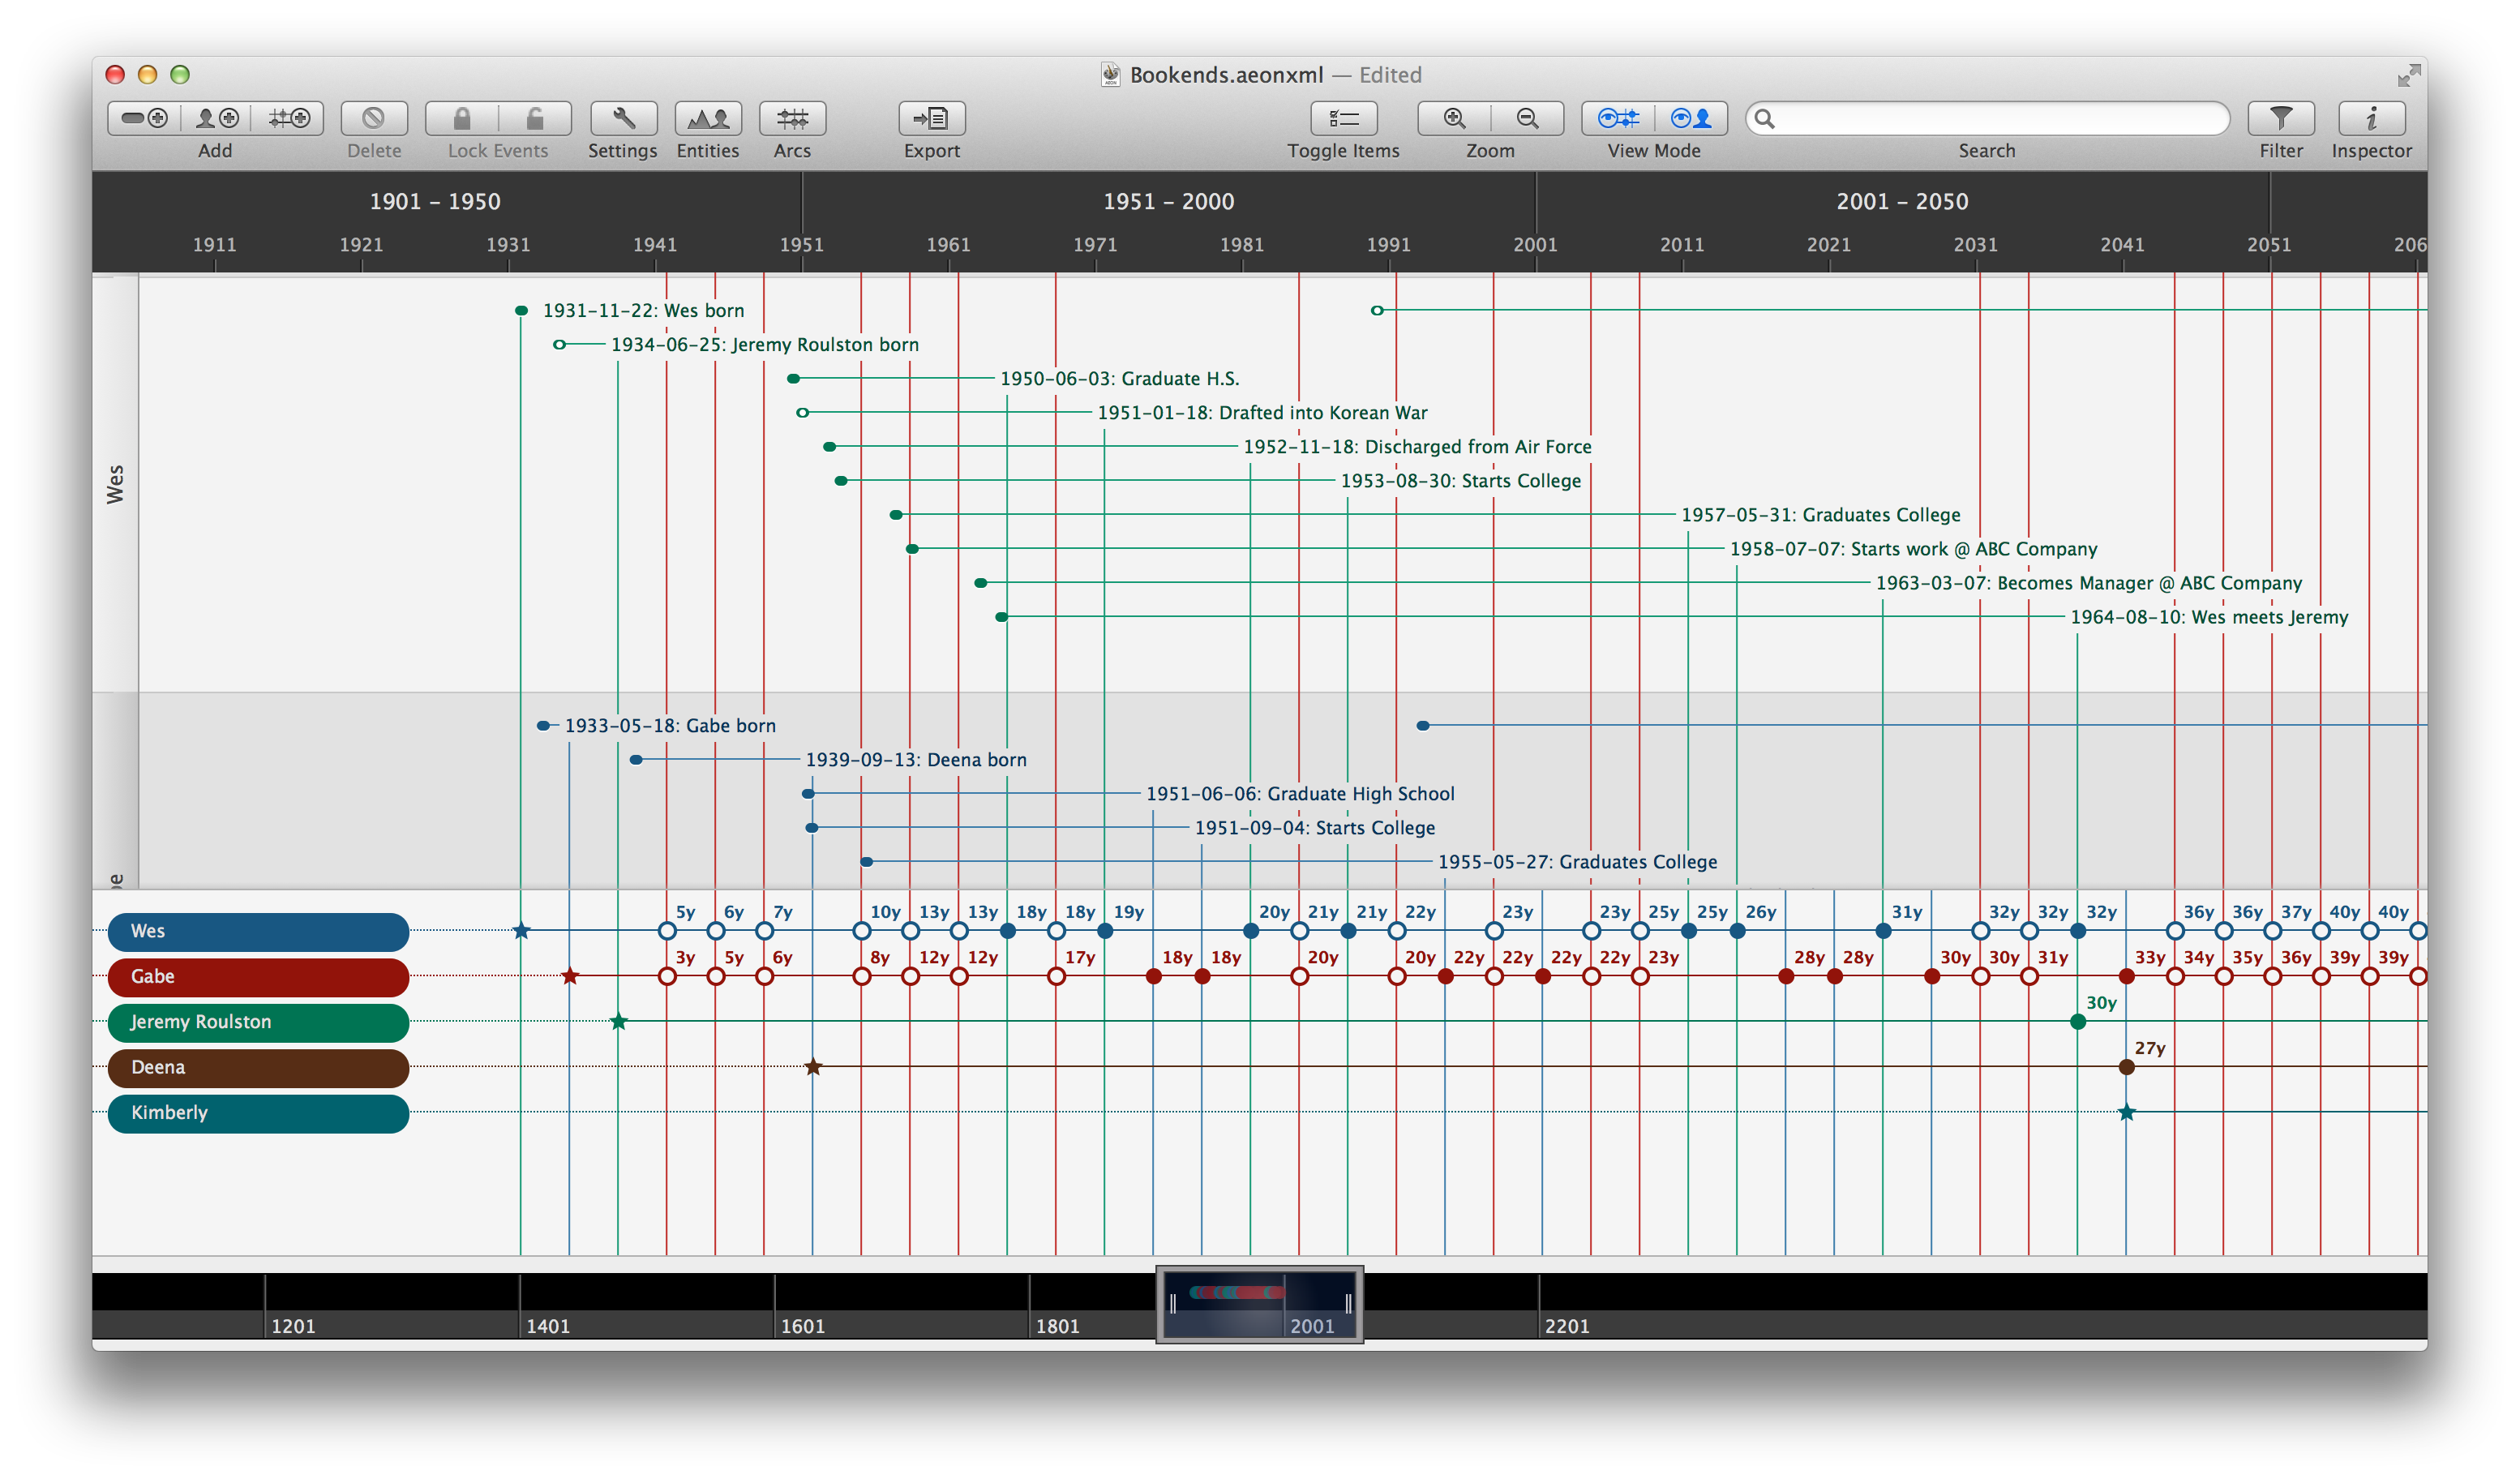This screenshot has height=1479, width=2520.
Task: Click the '2001 – 2050' timeline header
Action: [1902, 202]
